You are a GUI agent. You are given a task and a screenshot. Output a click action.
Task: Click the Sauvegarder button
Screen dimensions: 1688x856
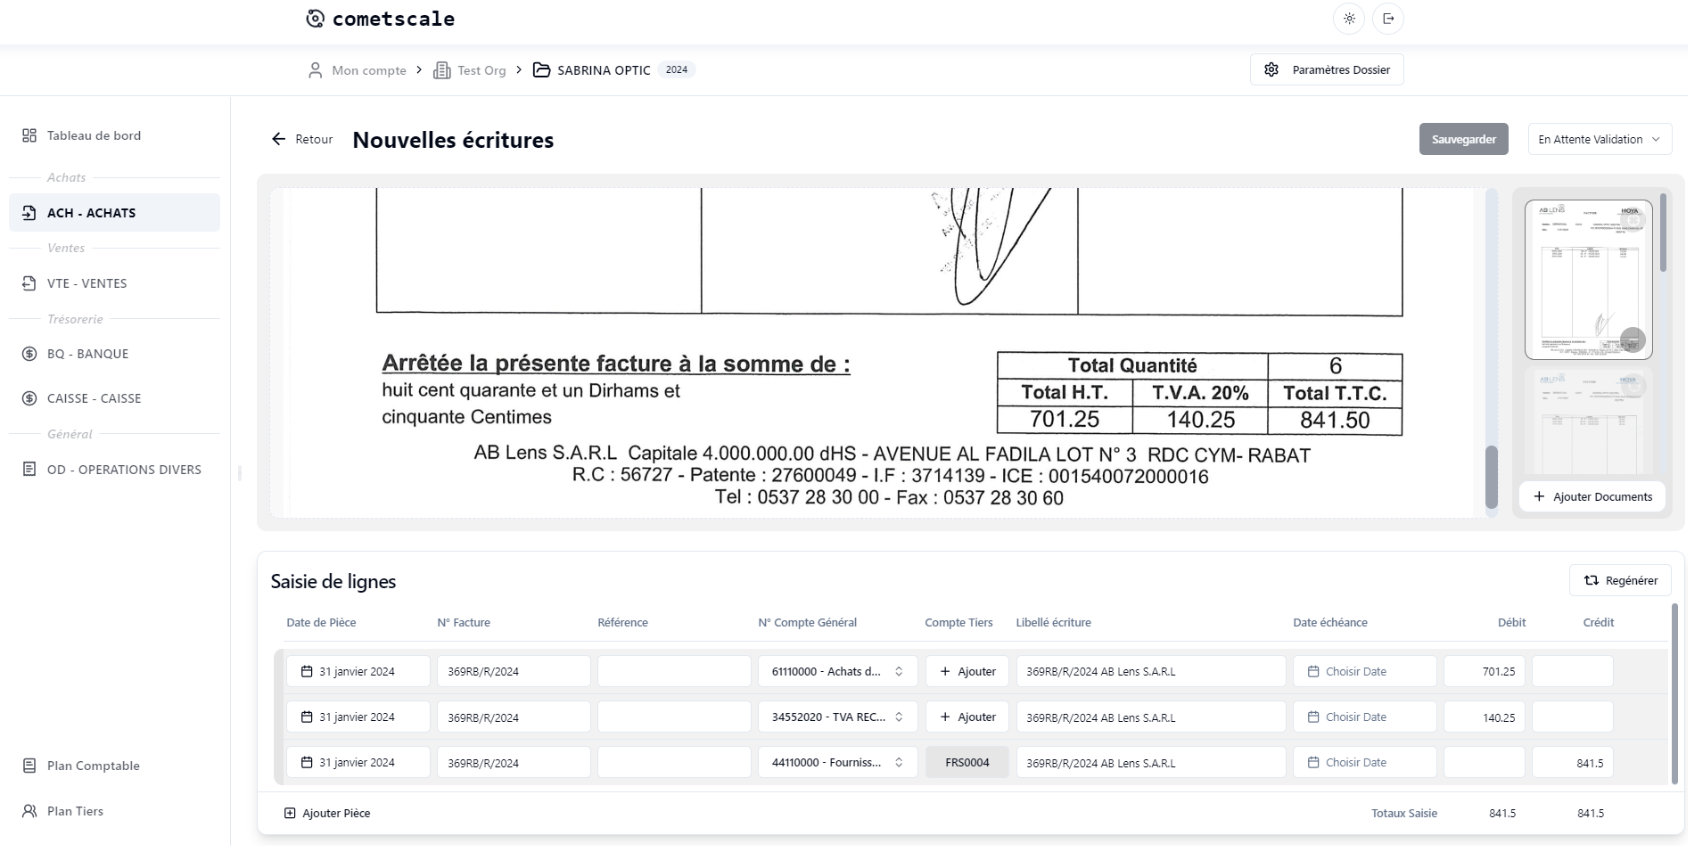coord(1463,139)
